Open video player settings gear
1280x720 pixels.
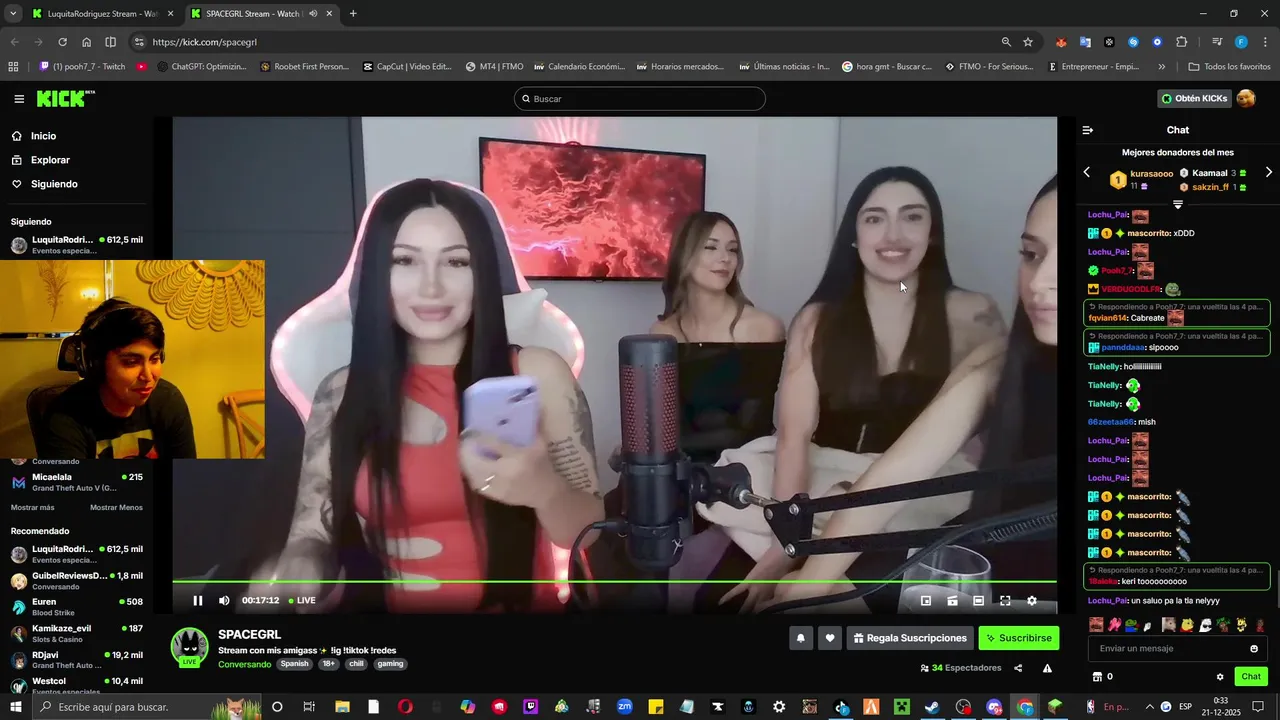pyautogui.click(x=1032, y=601)
